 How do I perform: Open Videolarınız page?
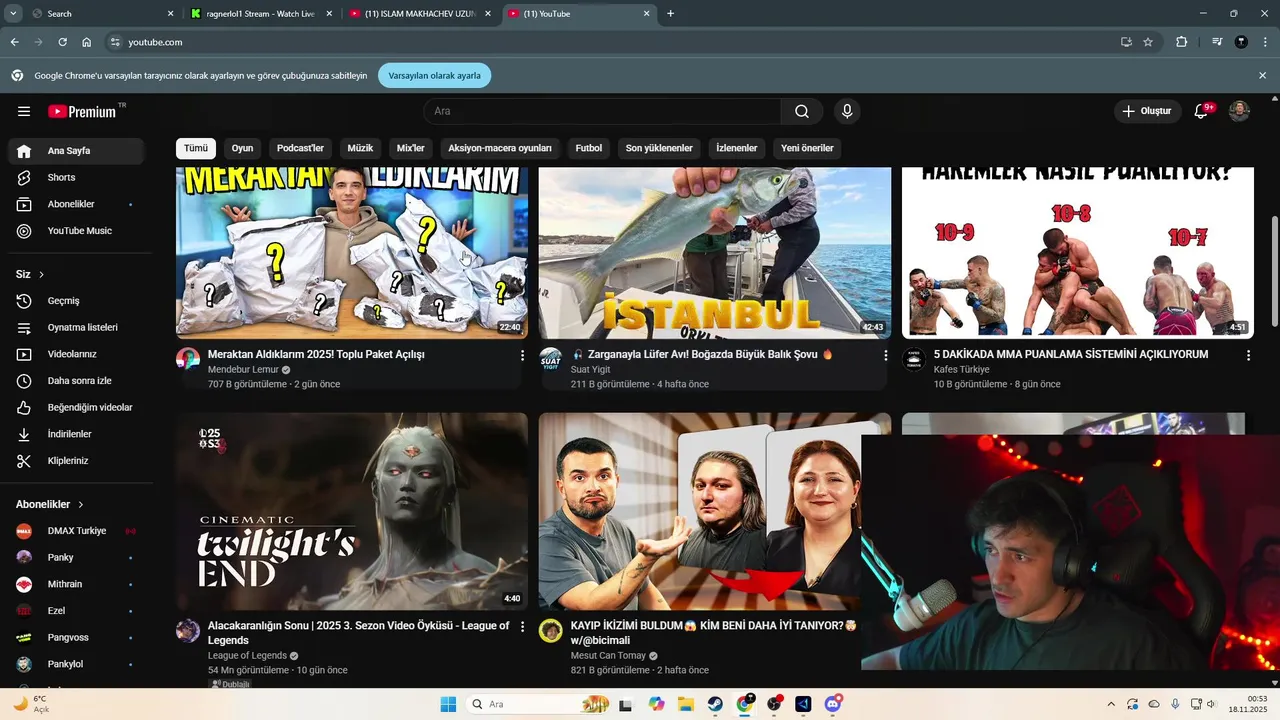[76, 354]
